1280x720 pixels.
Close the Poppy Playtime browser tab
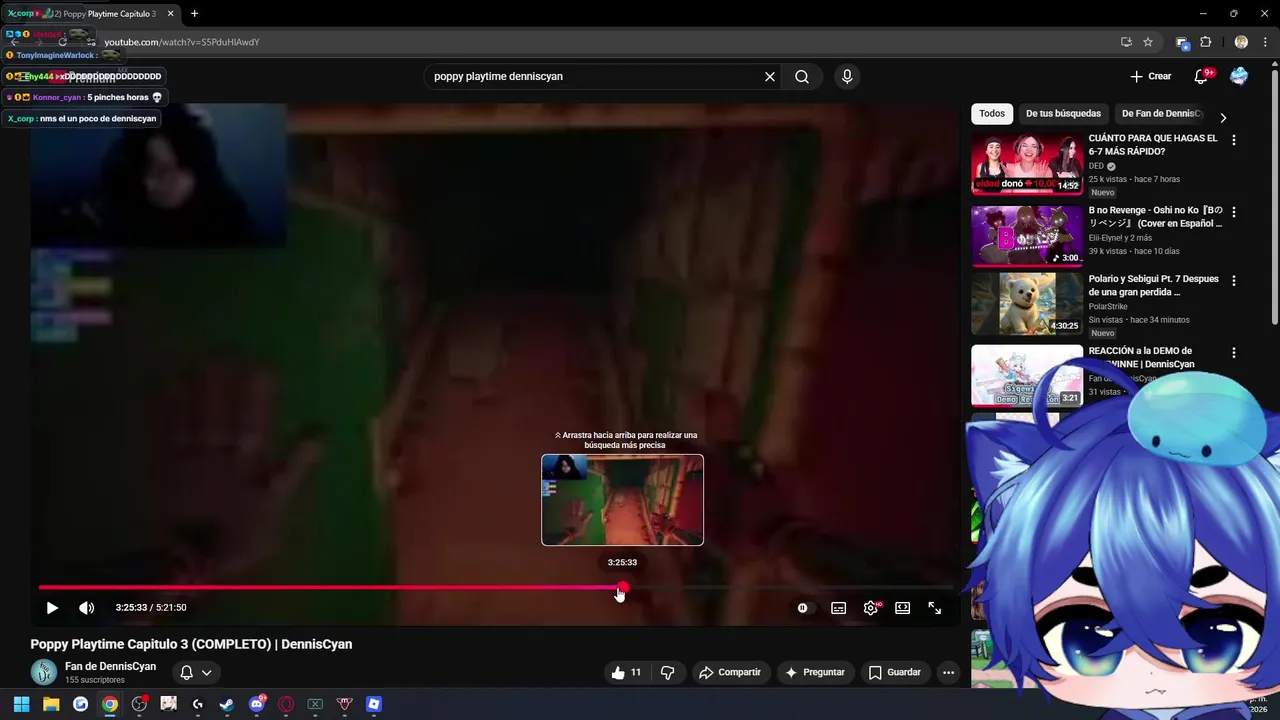170,14
